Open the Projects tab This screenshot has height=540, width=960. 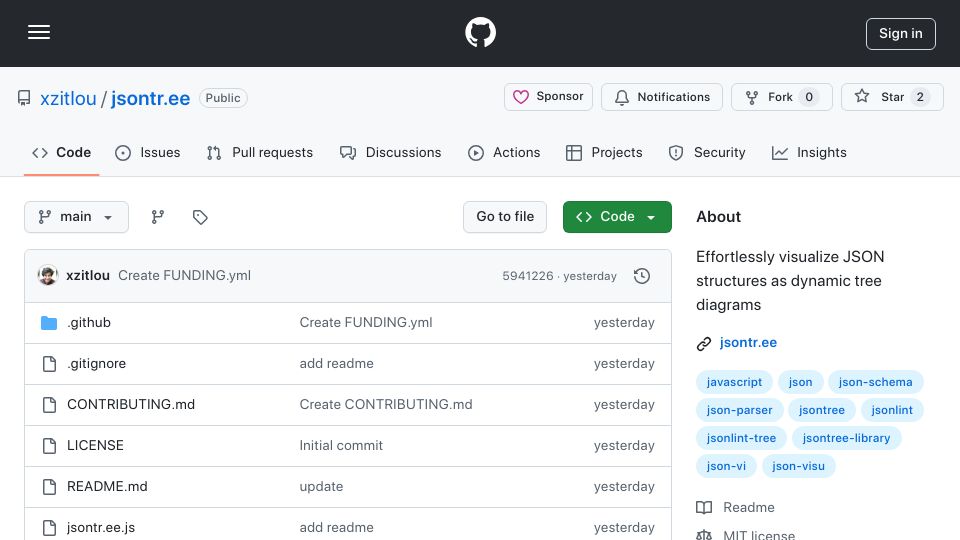pos(604,152)
